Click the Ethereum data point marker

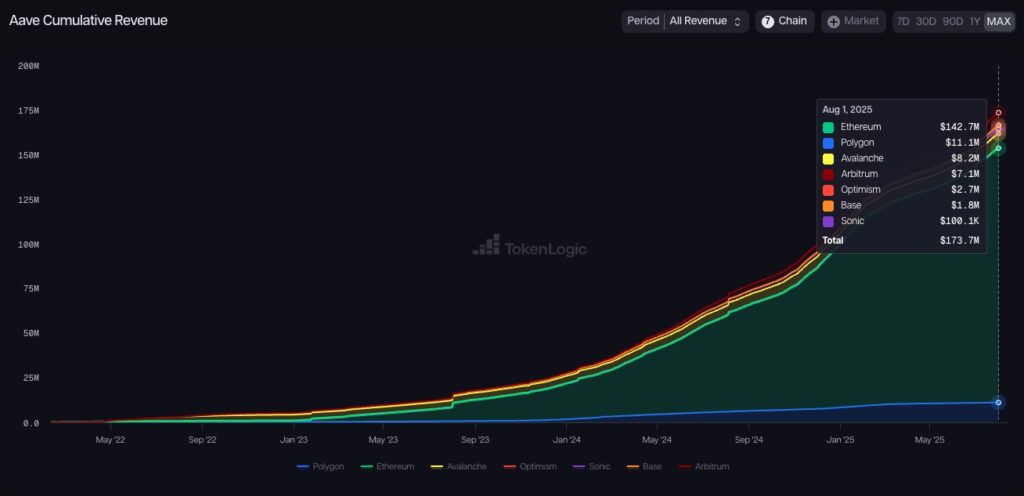[x=998, y=148]
